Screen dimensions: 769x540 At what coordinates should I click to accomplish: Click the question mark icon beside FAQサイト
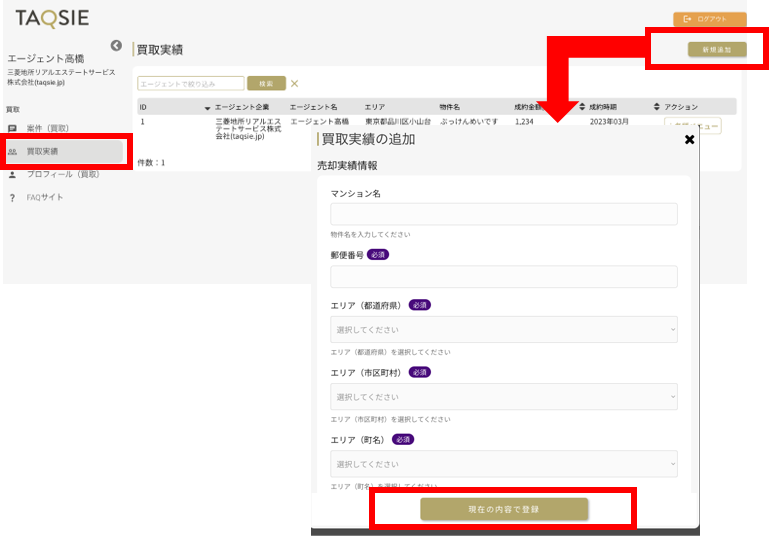coord(13,198)
